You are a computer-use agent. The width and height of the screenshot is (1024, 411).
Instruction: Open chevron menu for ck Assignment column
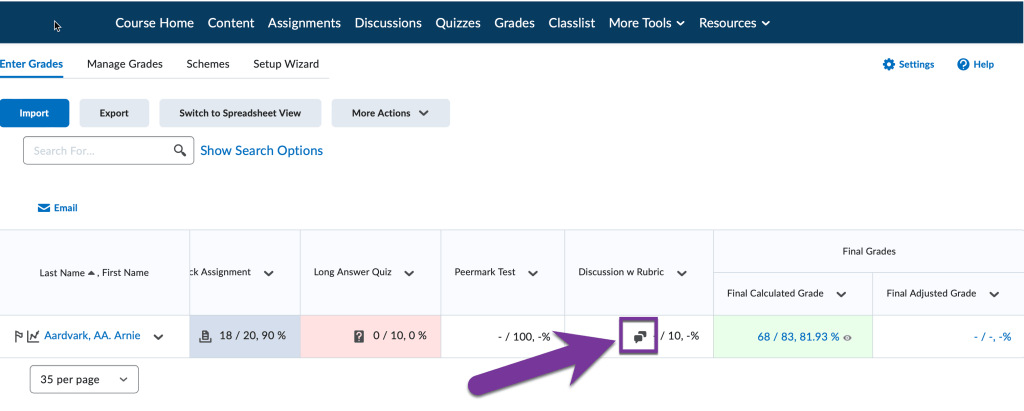pyautogui.click(x=268, y=274)
